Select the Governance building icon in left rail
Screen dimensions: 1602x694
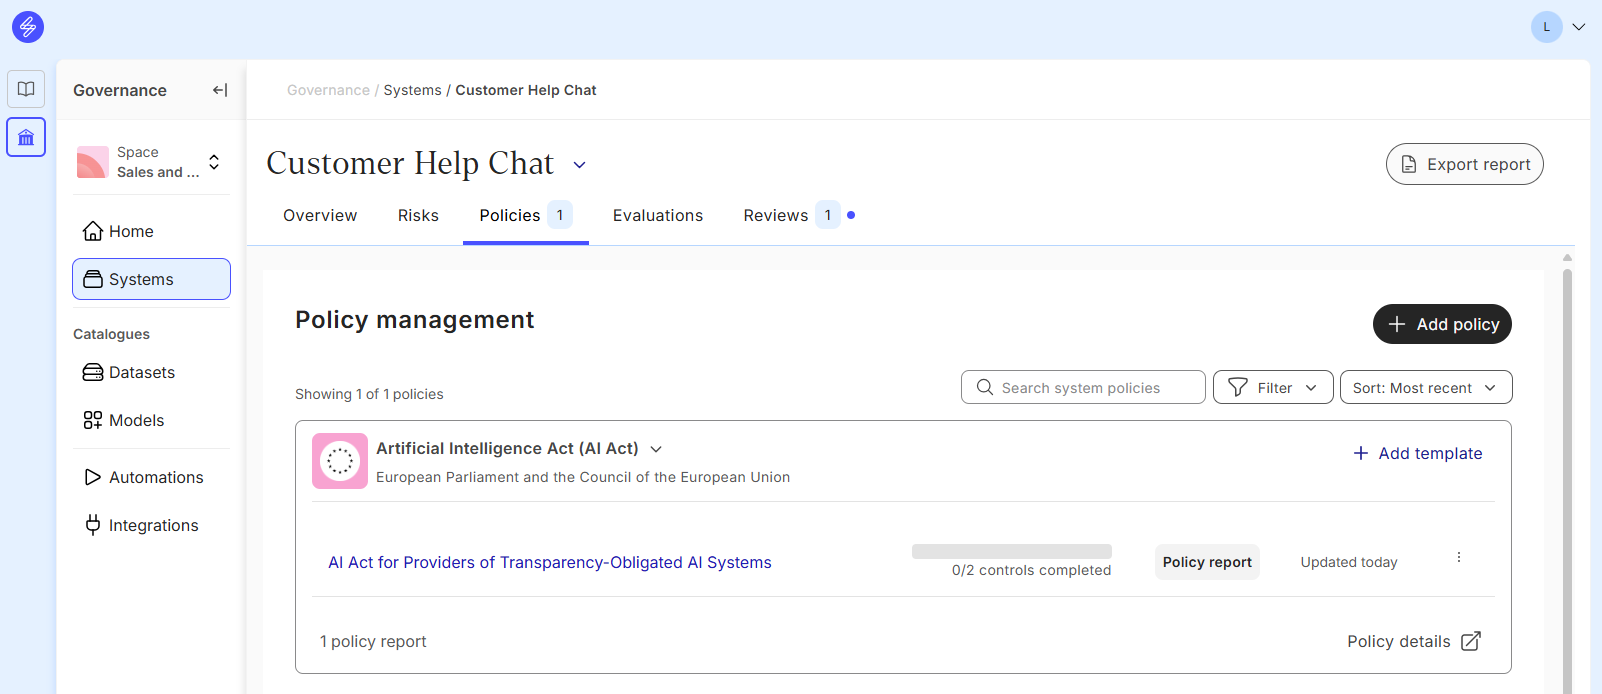click(x=26, y=138)
